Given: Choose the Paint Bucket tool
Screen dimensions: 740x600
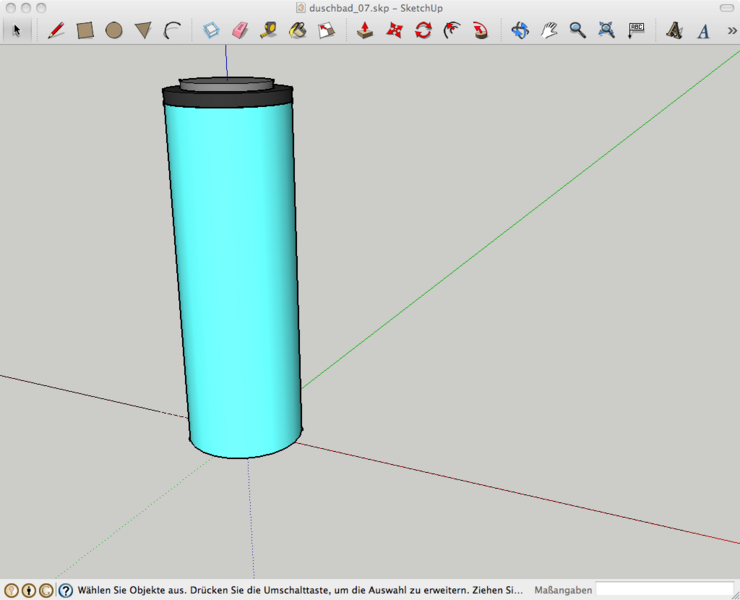Looking at the screenshot, I should (297, 30).
